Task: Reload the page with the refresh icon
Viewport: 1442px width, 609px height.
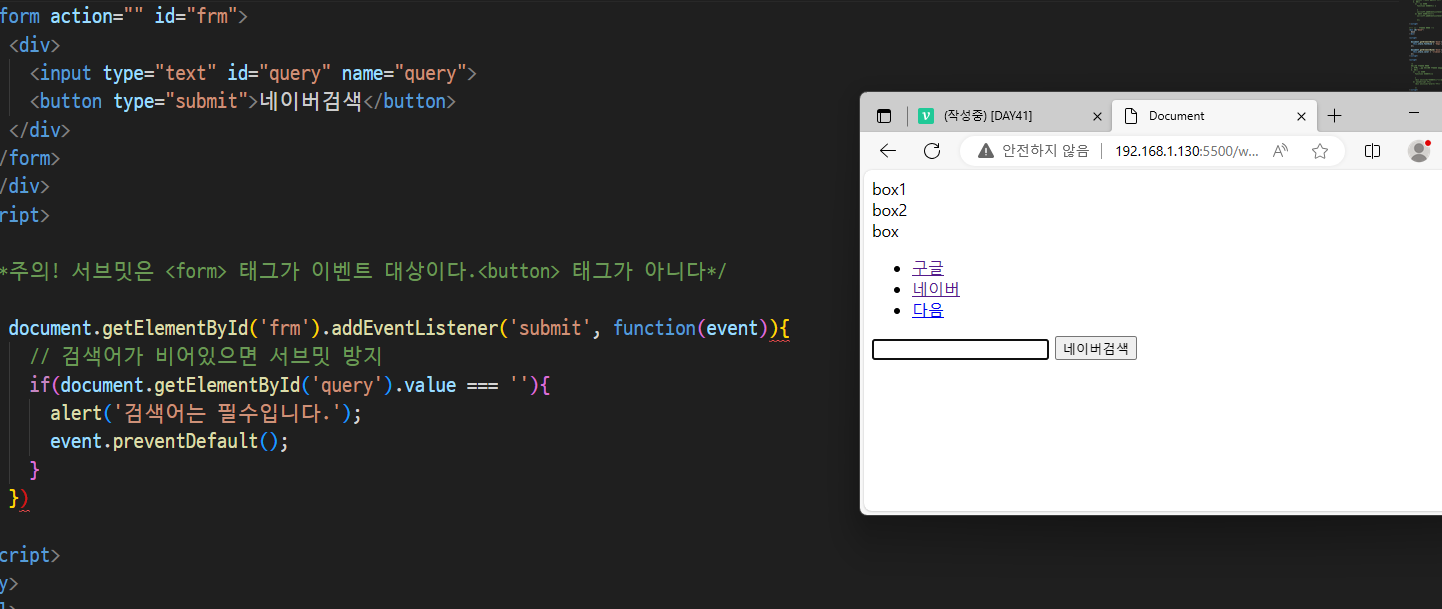Action: pos(932,151)
